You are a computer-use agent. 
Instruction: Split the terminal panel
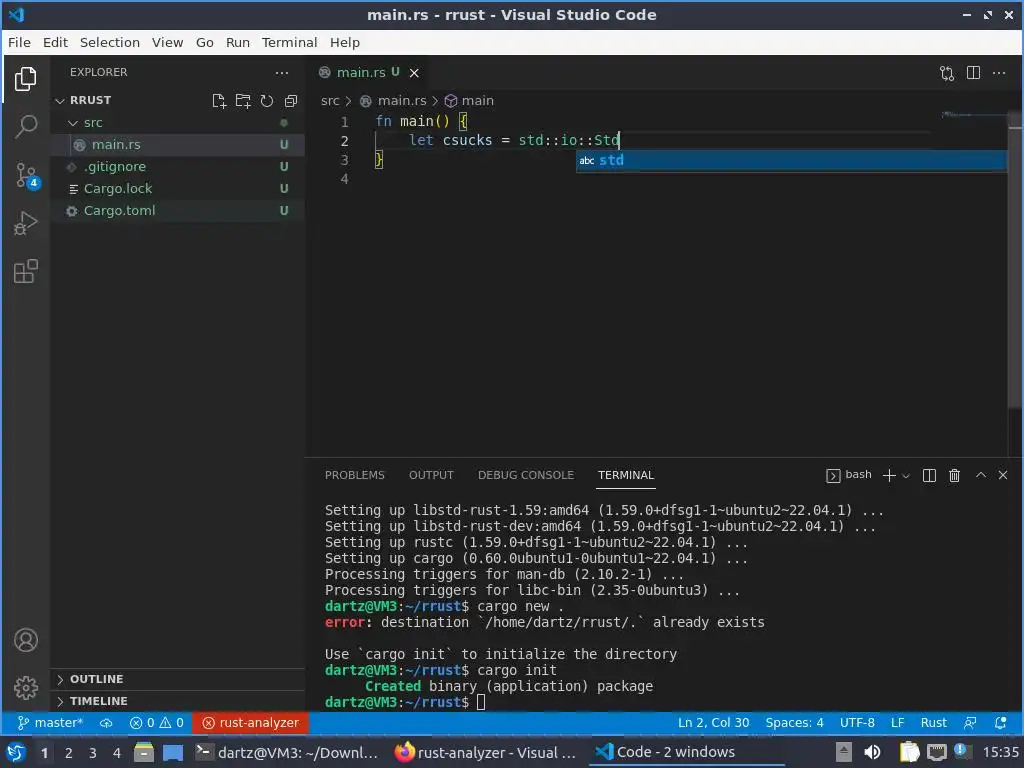click(929, 475)
